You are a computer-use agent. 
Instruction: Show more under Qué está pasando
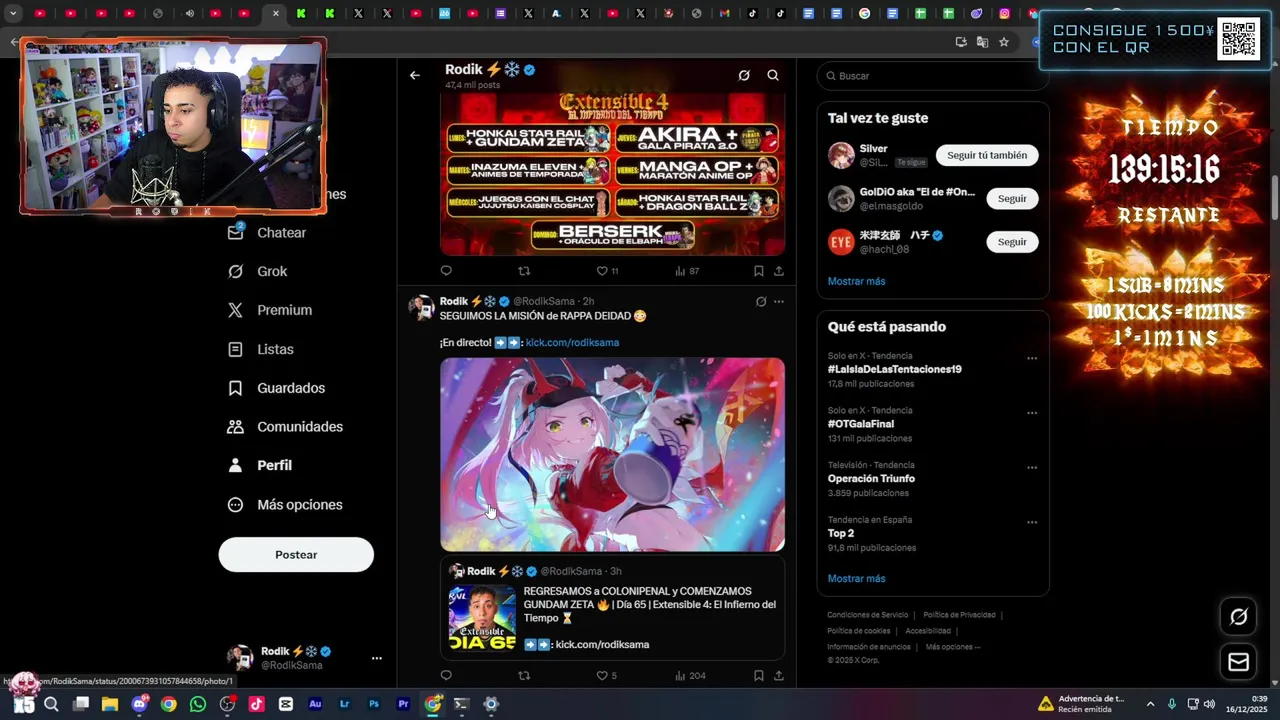tap(856, 578)
